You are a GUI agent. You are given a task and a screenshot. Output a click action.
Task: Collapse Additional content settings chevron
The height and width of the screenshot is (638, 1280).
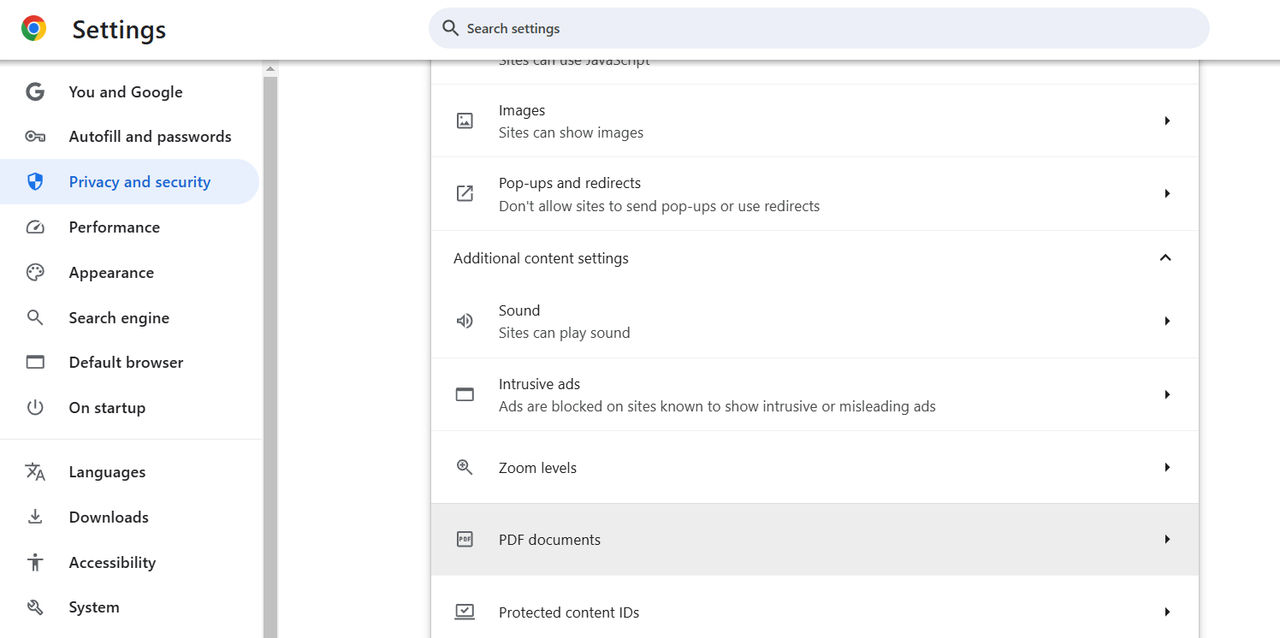point(1165,258)
